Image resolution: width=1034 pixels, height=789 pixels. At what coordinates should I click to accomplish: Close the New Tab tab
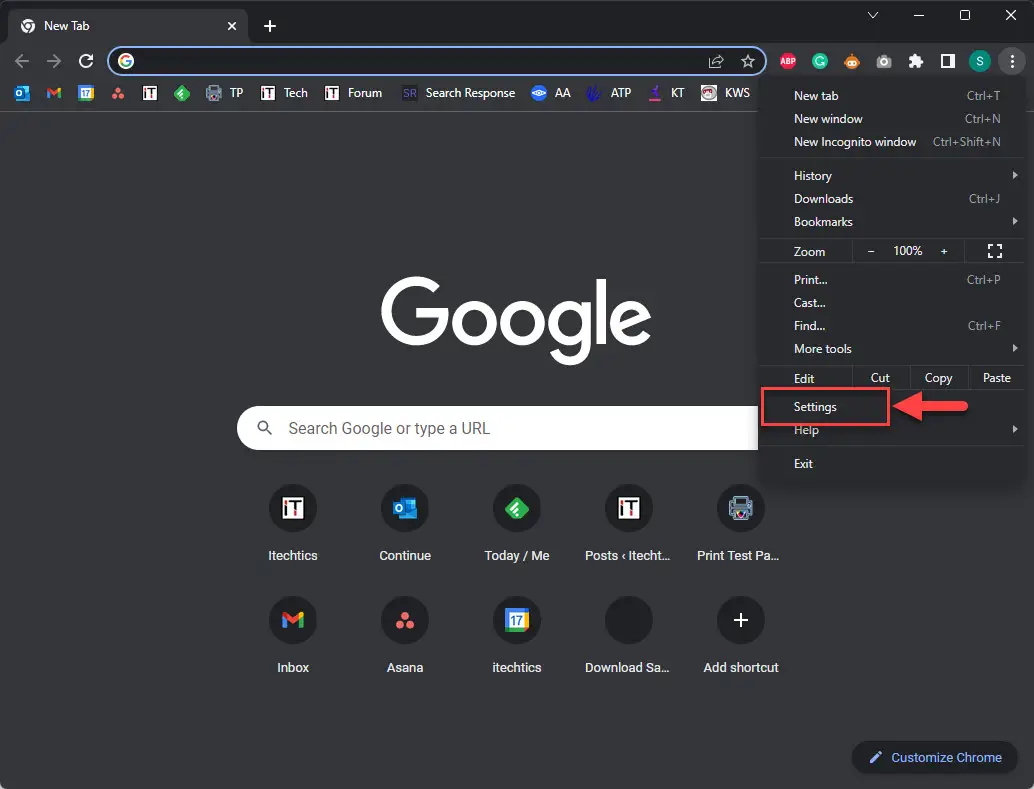232,26
